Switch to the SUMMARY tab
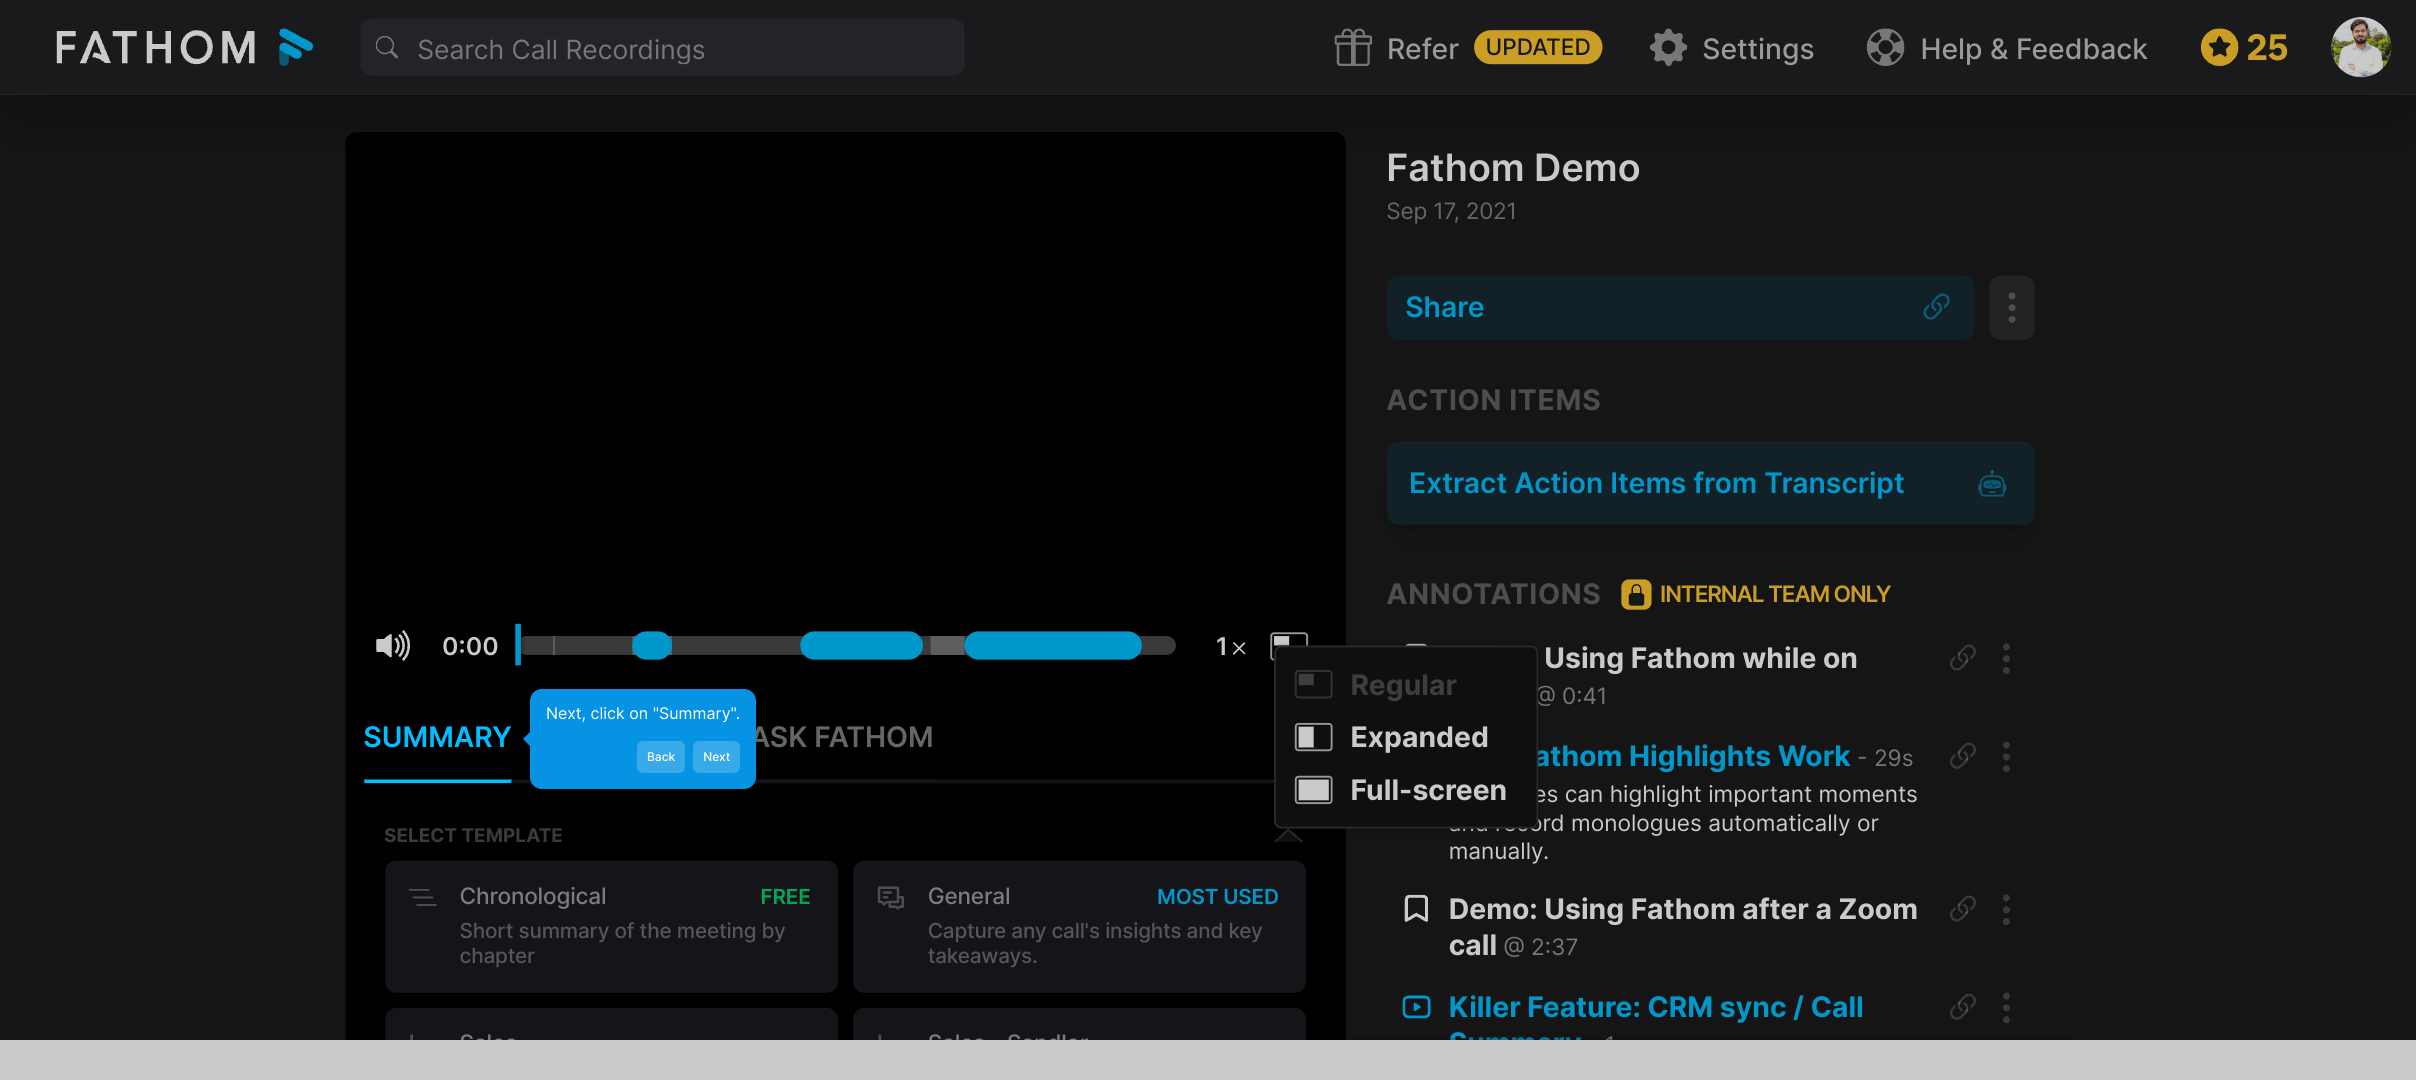Image resolution: width=2416 pixels, height=1080 pixels. pos(437,738)
